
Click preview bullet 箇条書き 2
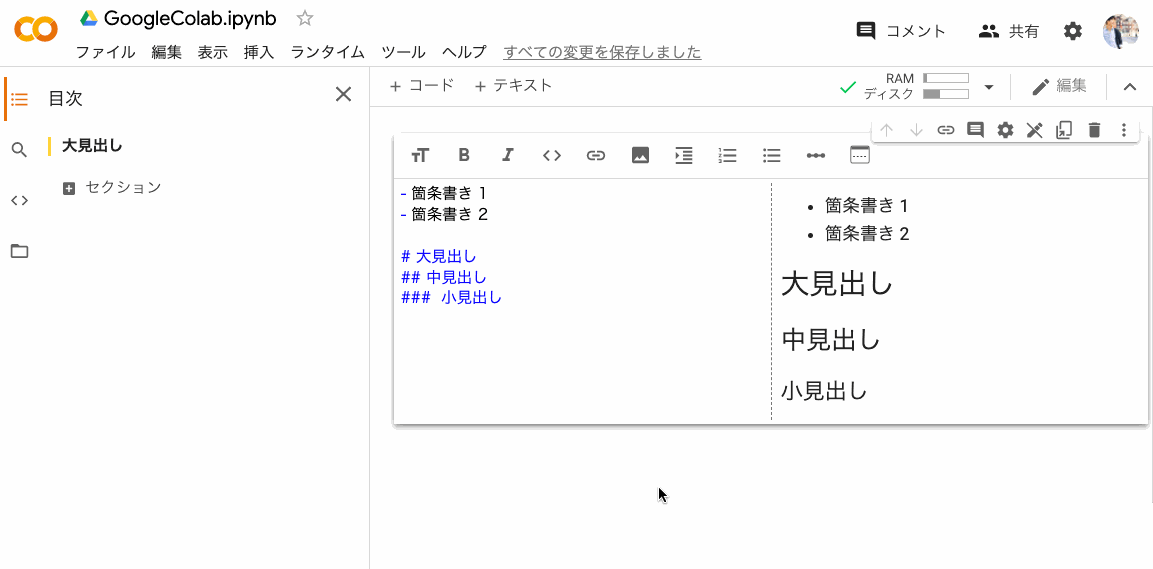867,234
